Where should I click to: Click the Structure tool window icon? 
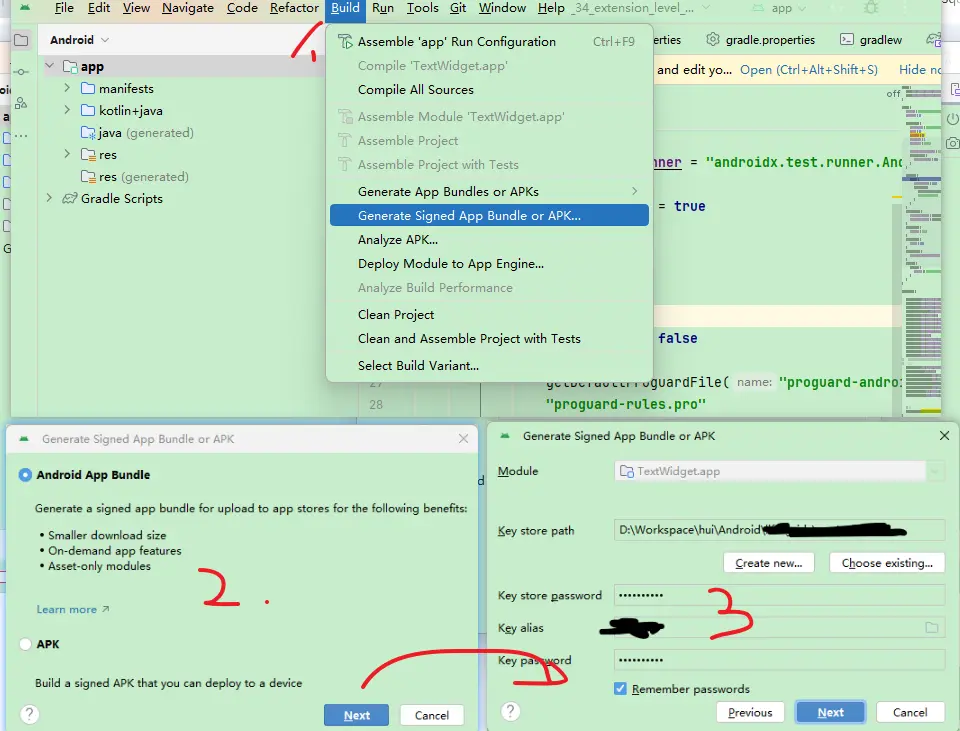pyautogui.click(x=21, y=103)
